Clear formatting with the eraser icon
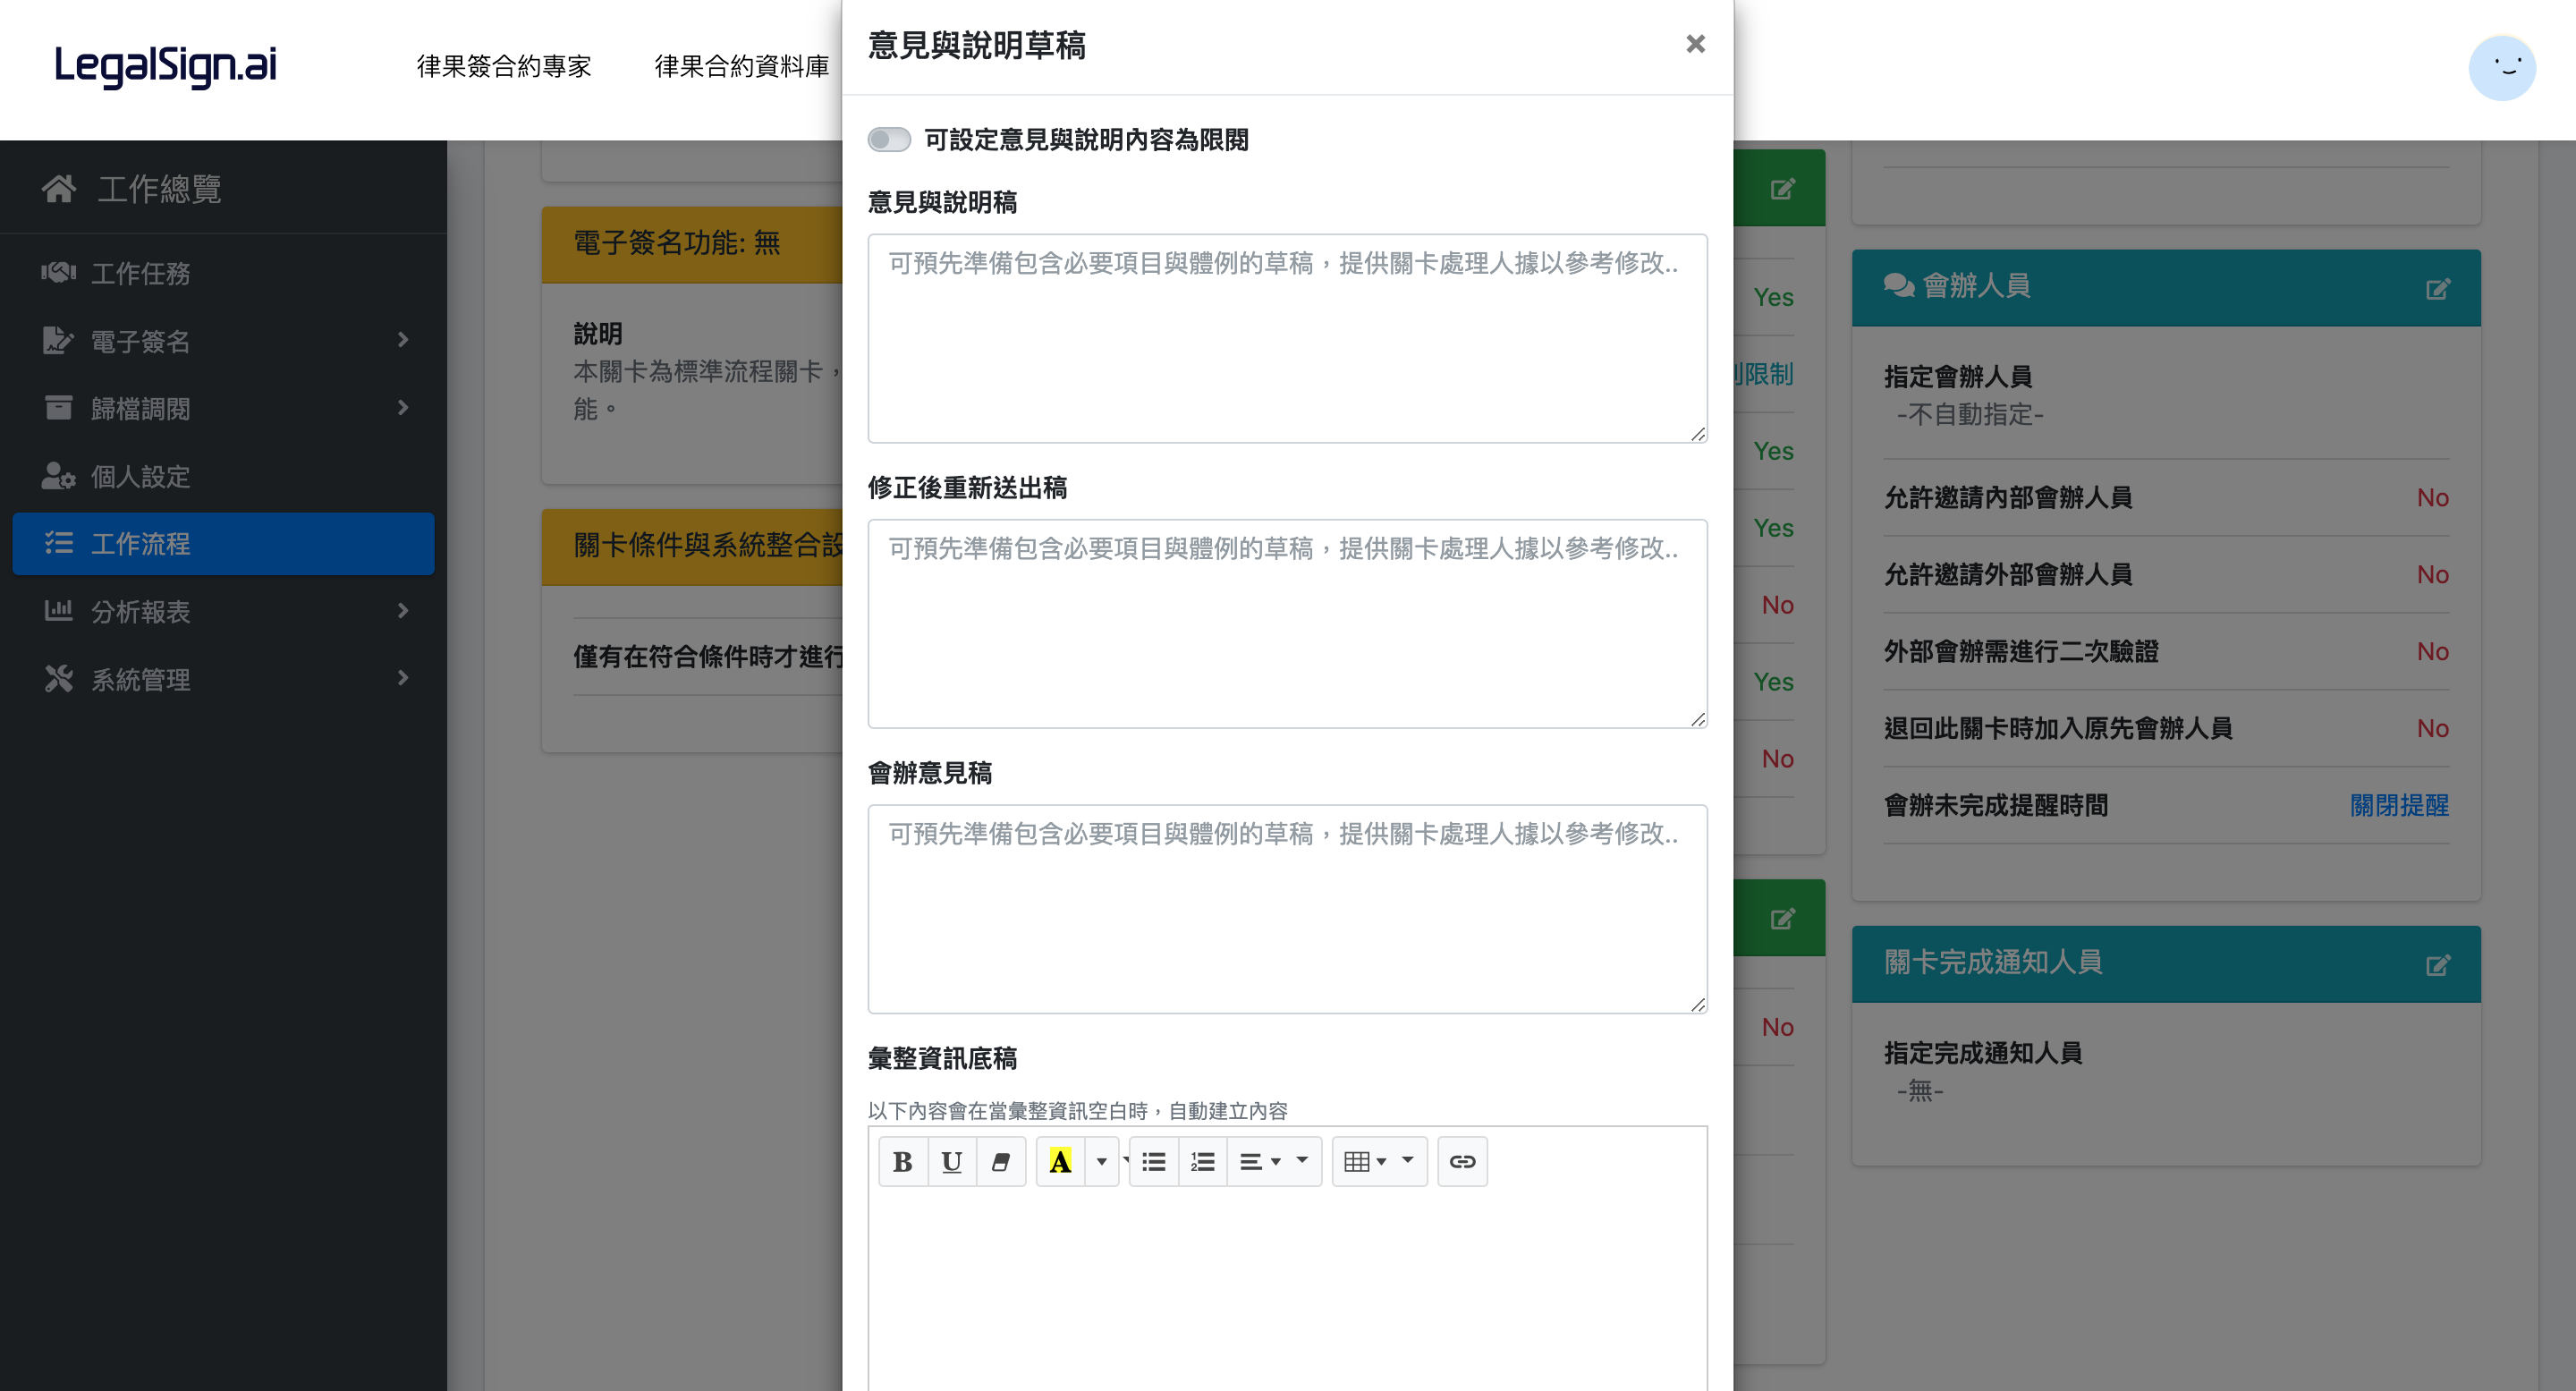This screenshot has height=1391, width=2576. 1000,1161
